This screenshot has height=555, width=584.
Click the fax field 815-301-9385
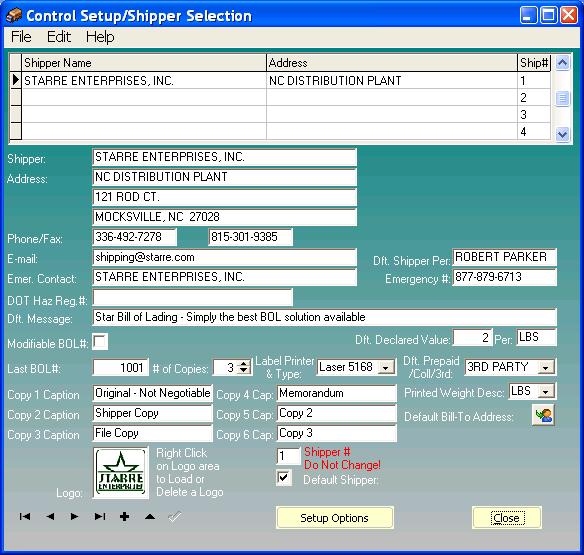point(251,237)
